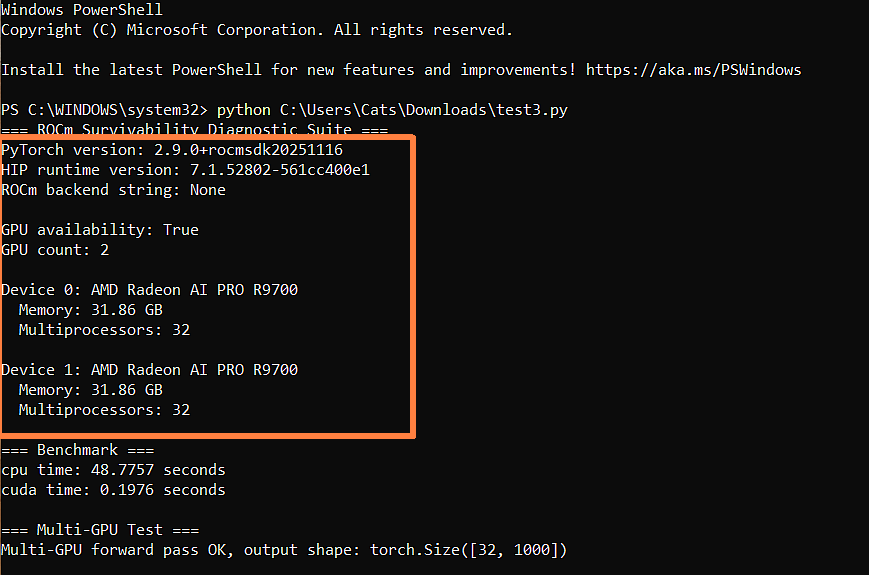This screenshot has width=869, height=575.
Task: Click the test3.py file path in command
Action: [420, 110]
